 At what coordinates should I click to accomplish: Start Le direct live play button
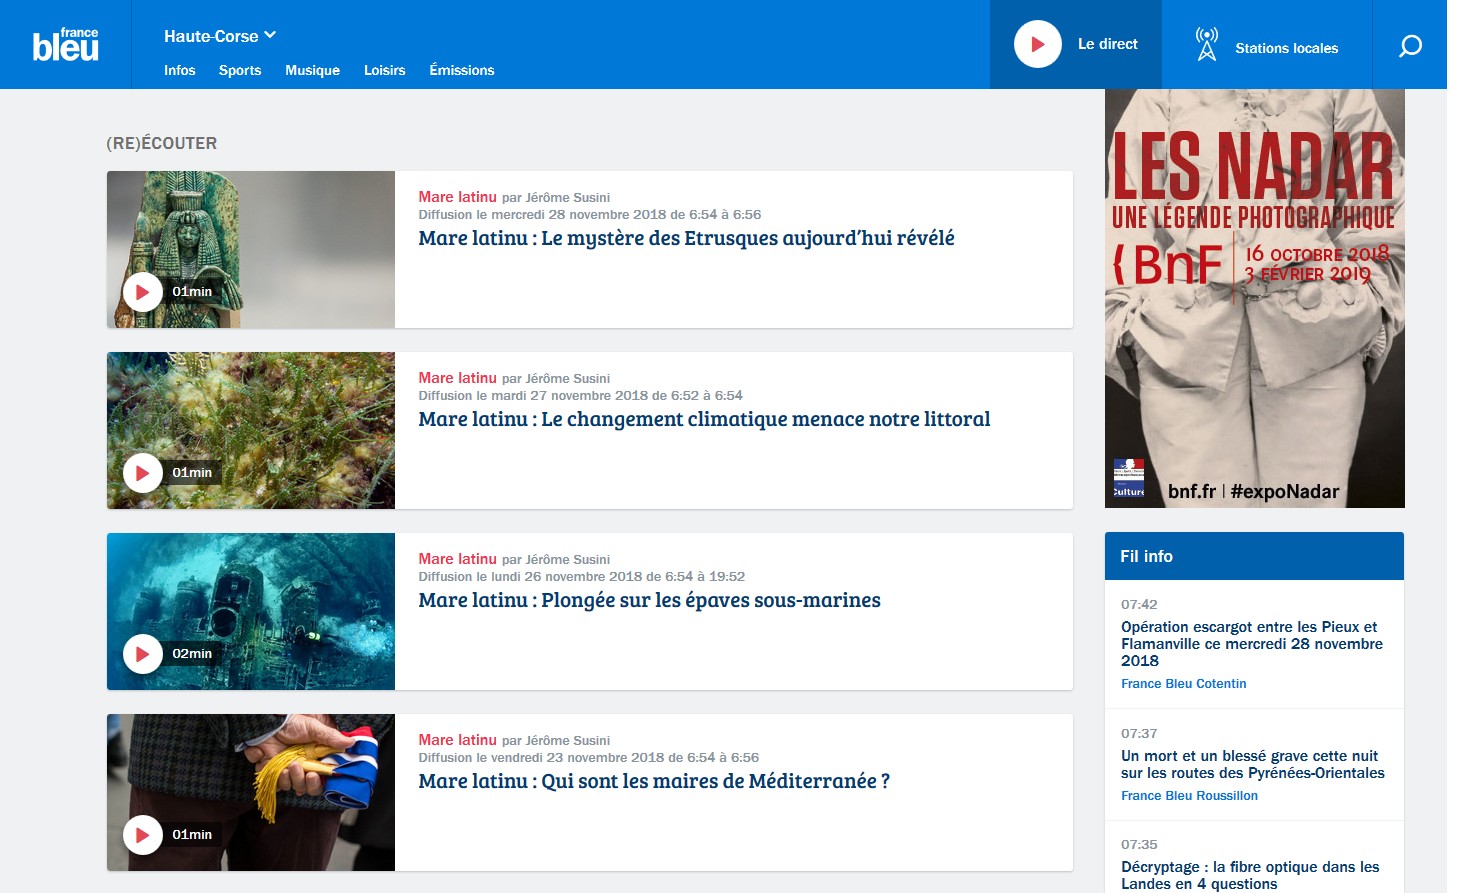(1037, 44)
